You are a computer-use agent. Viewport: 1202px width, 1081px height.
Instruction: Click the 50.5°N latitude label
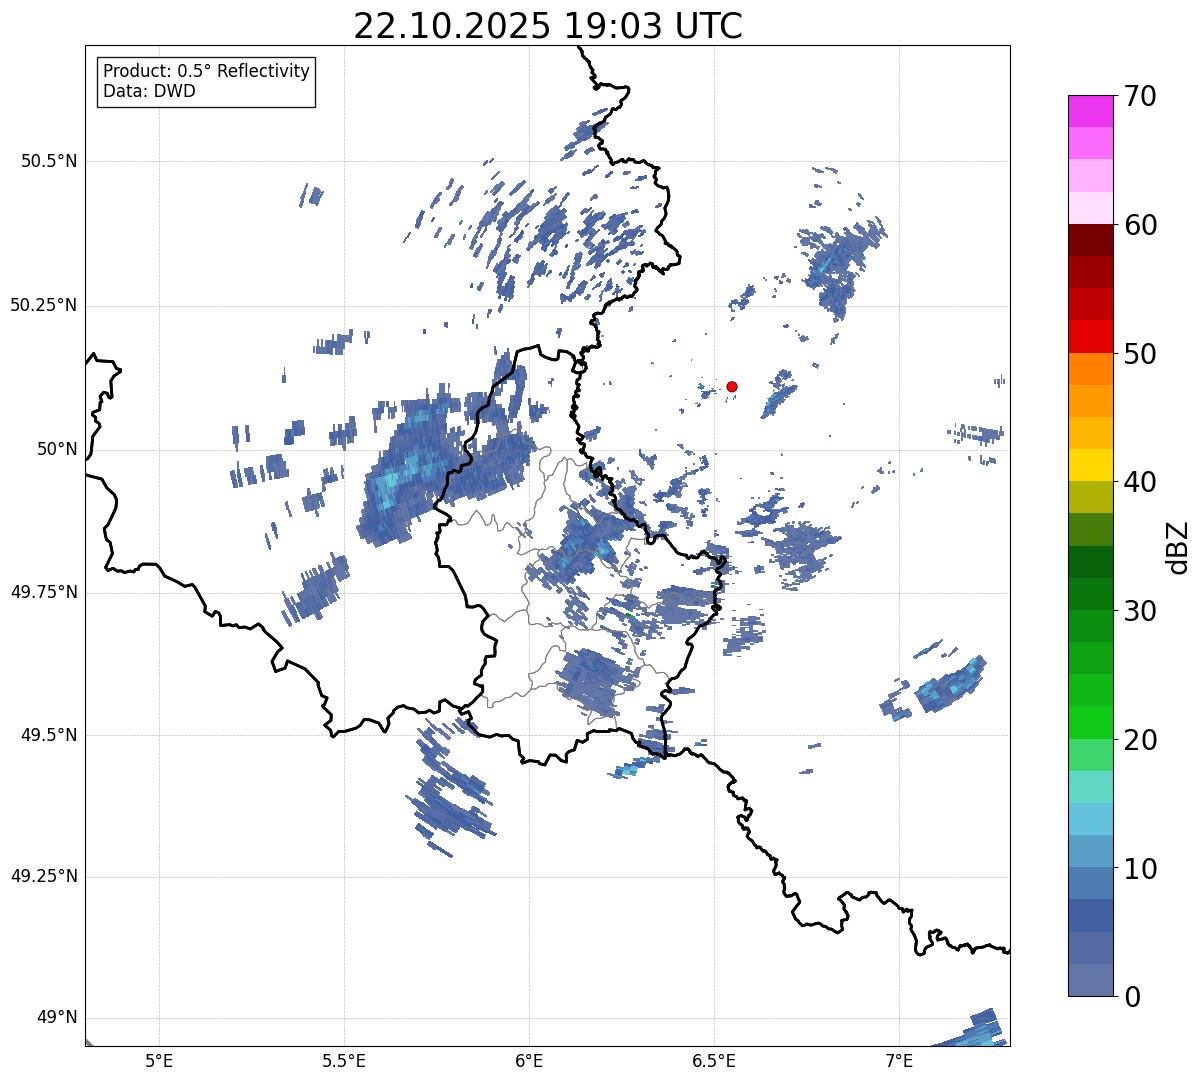click(x=48, y=161)
